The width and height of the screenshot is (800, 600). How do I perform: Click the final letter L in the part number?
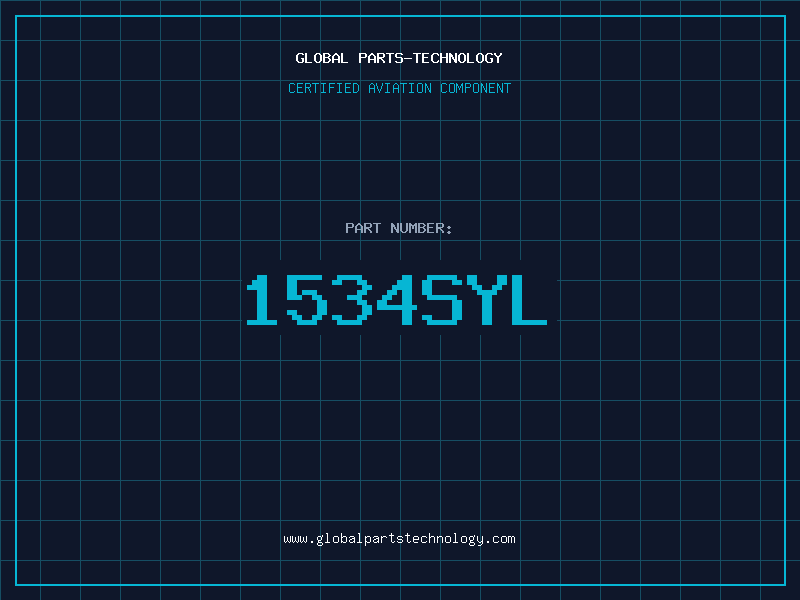(x=529, y=300)
